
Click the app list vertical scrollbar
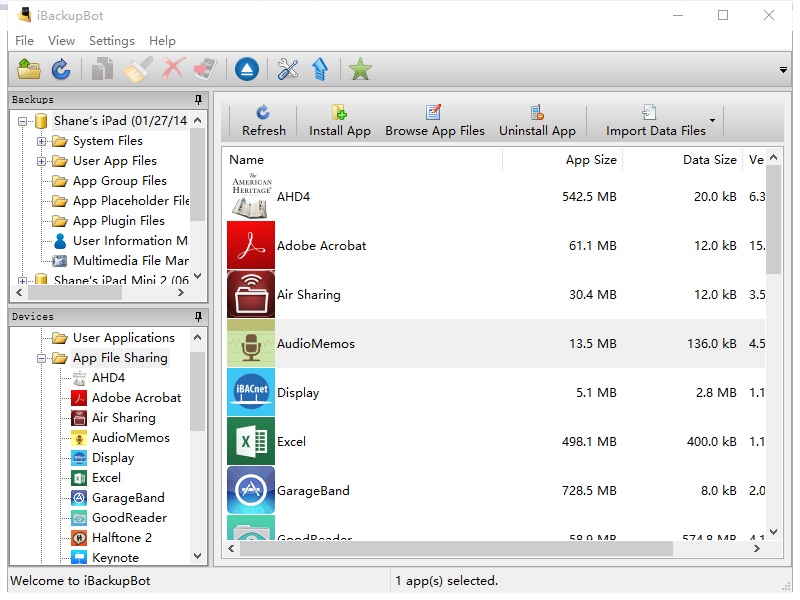click(774, 219)
